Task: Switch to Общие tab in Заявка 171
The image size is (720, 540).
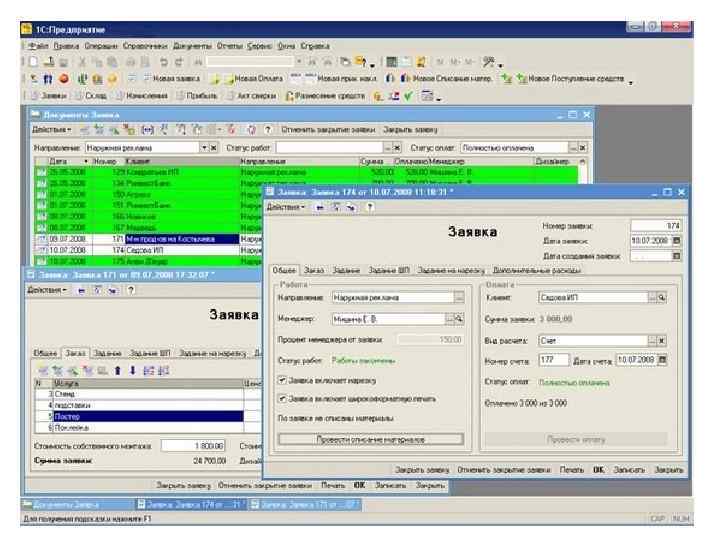Action: coord(45,353)
